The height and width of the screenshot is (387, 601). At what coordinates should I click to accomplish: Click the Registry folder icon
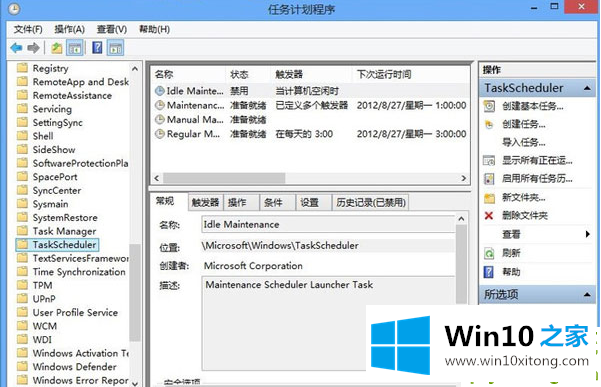(x=23, y=68)
